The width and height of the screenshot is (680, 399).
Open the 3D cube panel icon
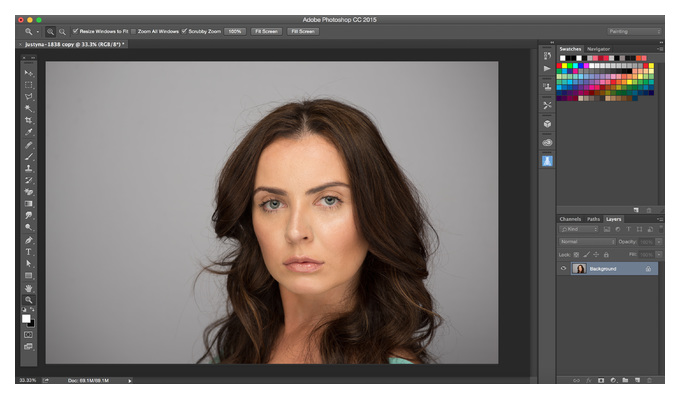point(547,124)
